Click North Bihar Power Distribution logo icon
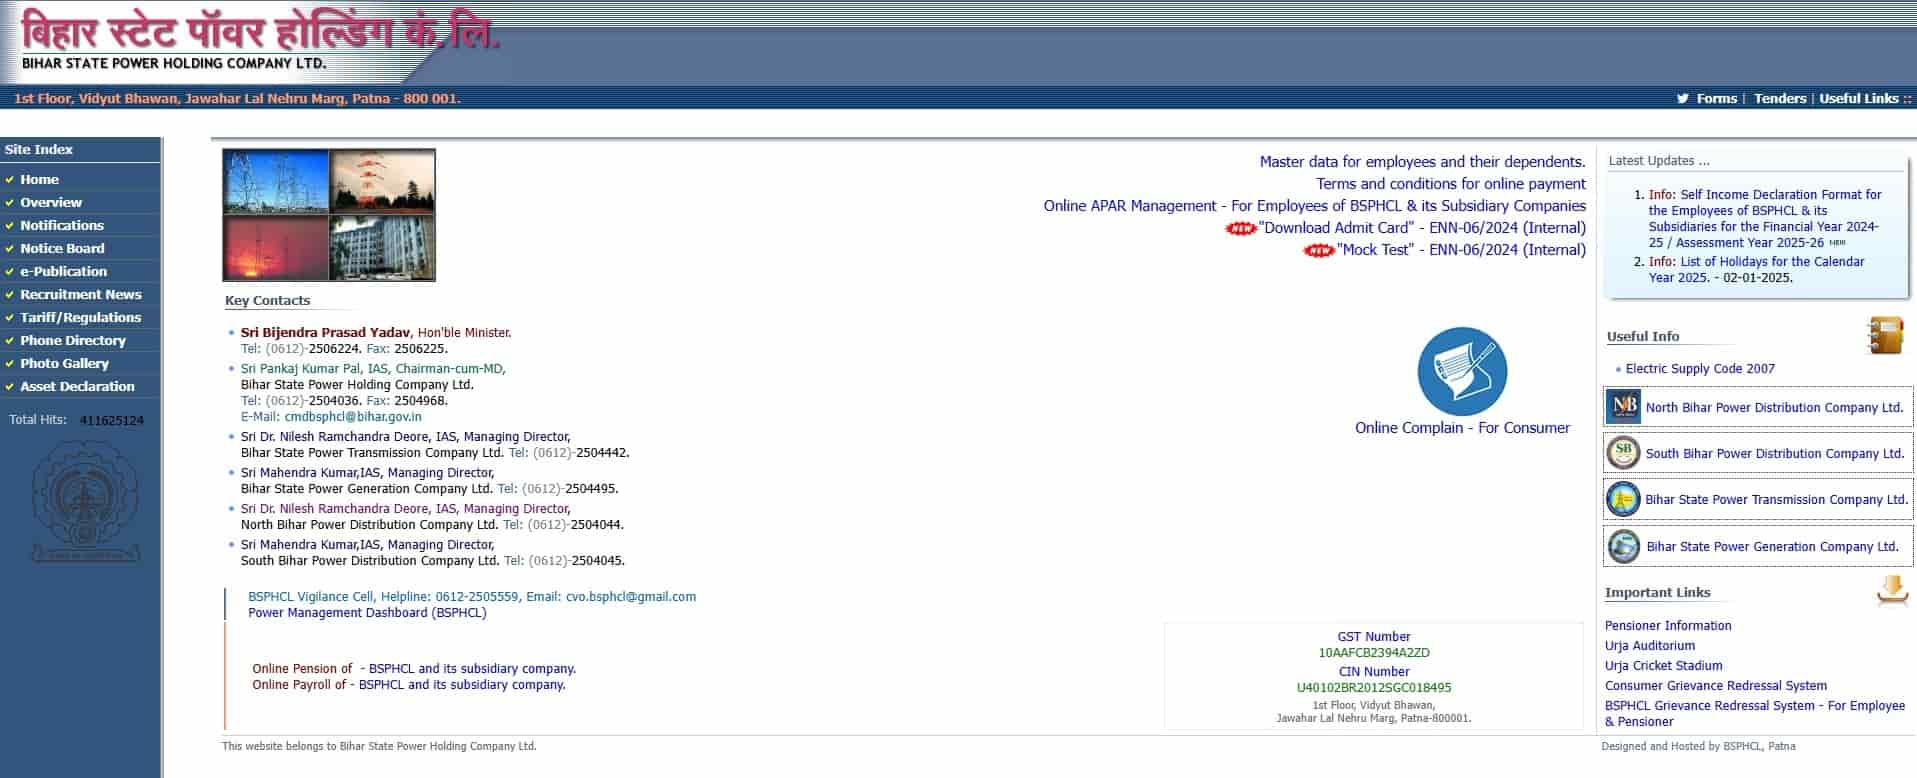Image resolution: width=1917 pixels, height=778 pixels. (x=1623, y=407)
